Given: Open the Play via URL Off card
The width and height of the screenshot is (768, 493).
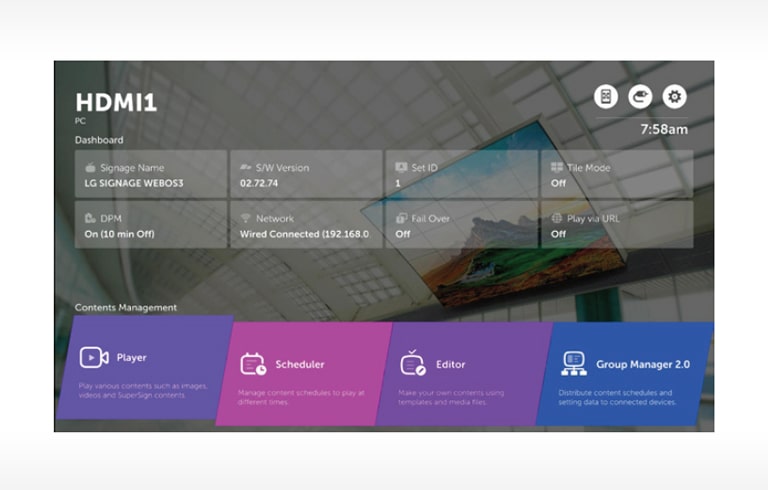Looking at the screenshot, I should [x=617, y=225].
